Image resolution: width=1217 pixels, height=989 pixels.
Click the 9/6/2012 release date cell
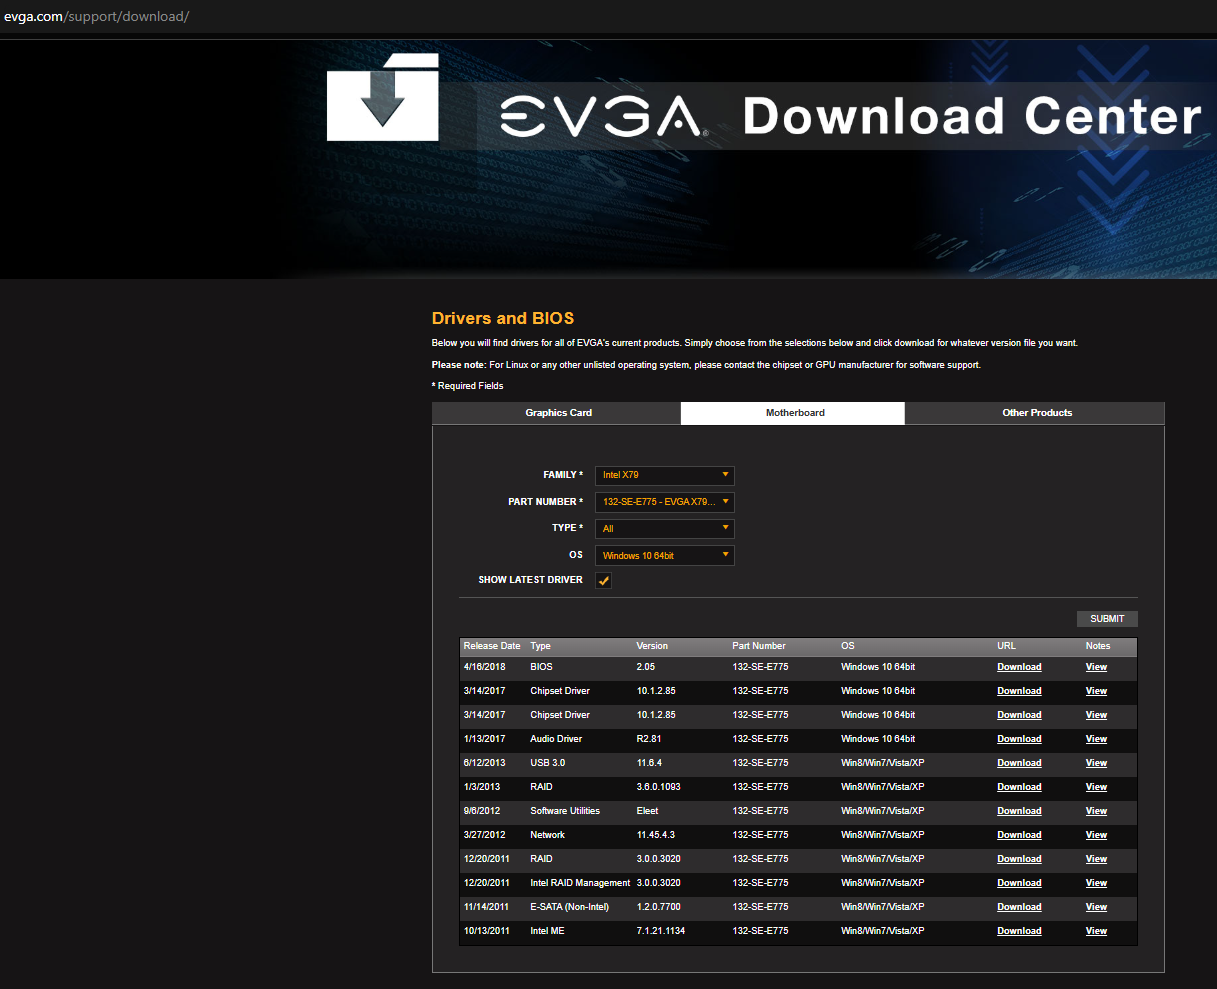482,811
